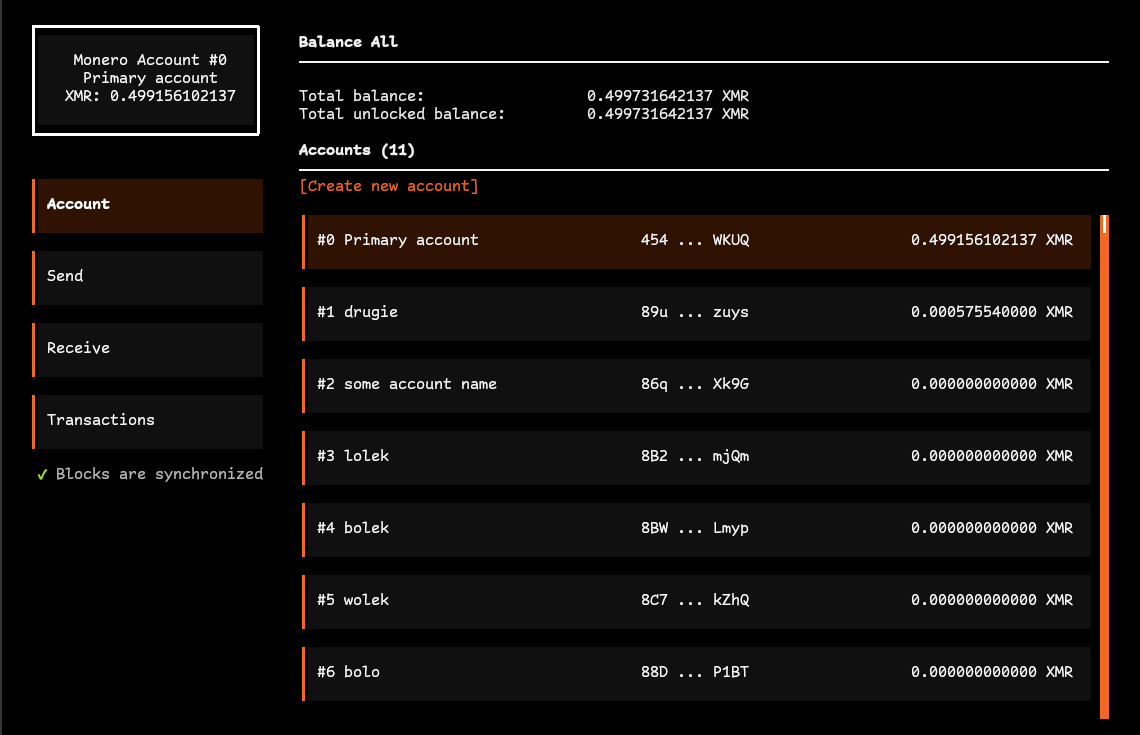Image resolution: width=1140 pixels, height=735 pixels.
Task: Open the Receive section
Action: pos(148,350)
